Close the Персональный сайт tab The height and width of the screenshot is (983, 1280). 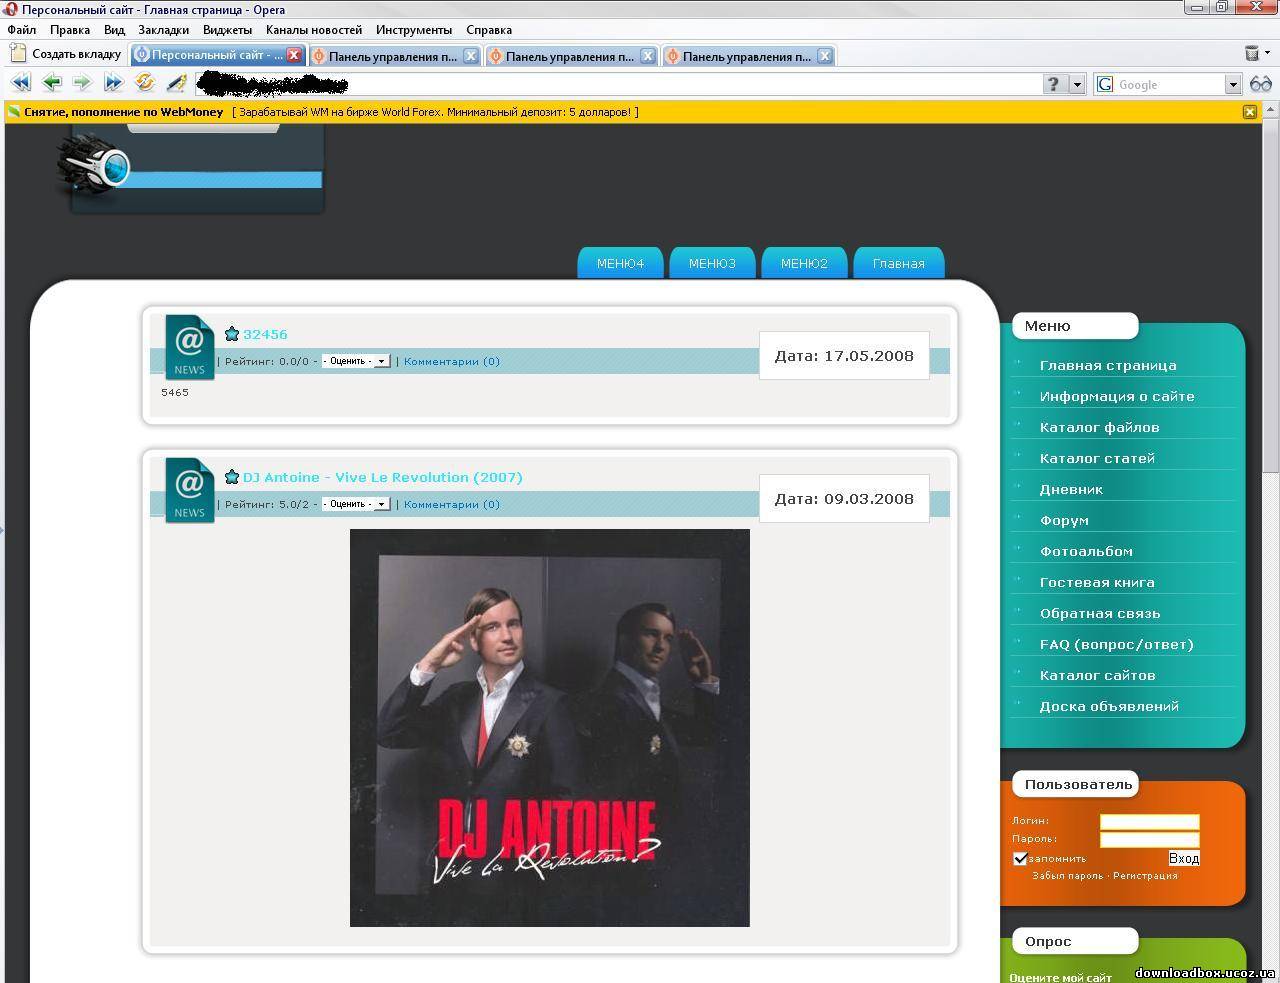tap(294, 55)
